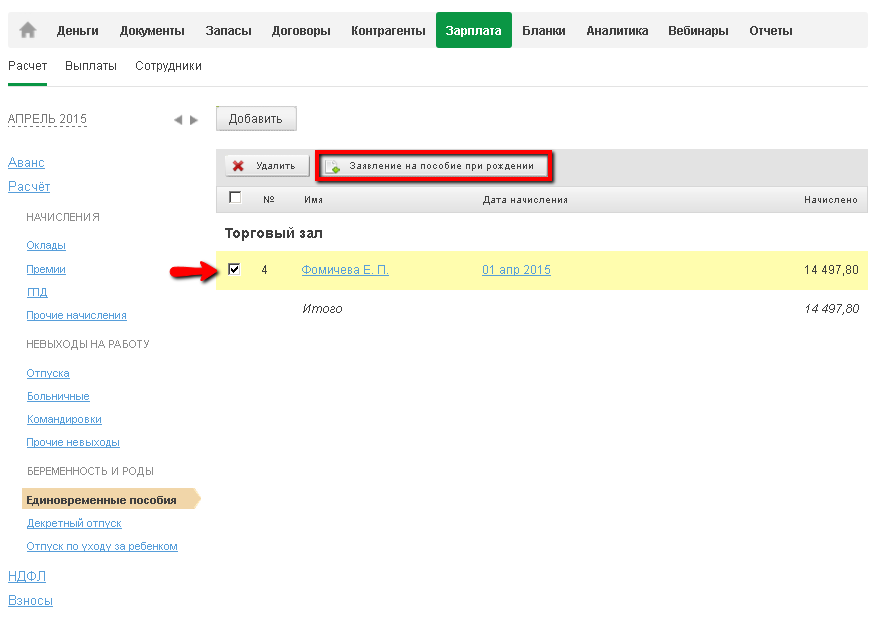This screenshot has height=625, width=876.
Task: Click 14 497,80 amount in Фомичева row
Action: click(x=831, y=270)
